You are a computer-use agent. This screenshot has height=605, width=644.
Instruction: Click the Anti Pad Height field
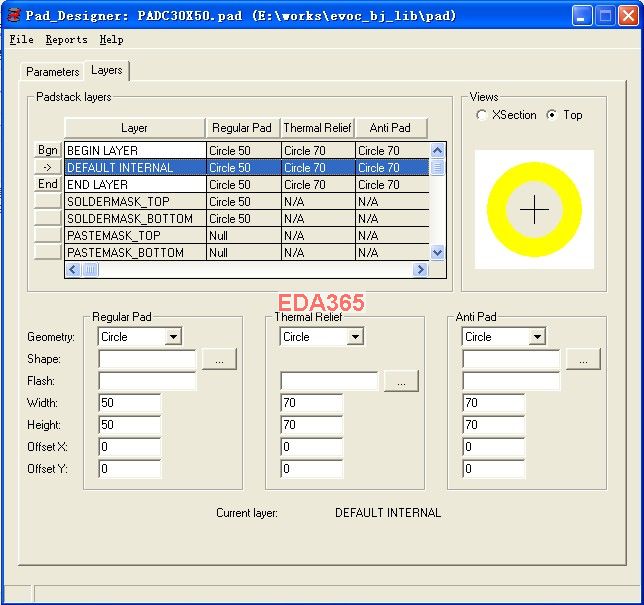point(494,425)
